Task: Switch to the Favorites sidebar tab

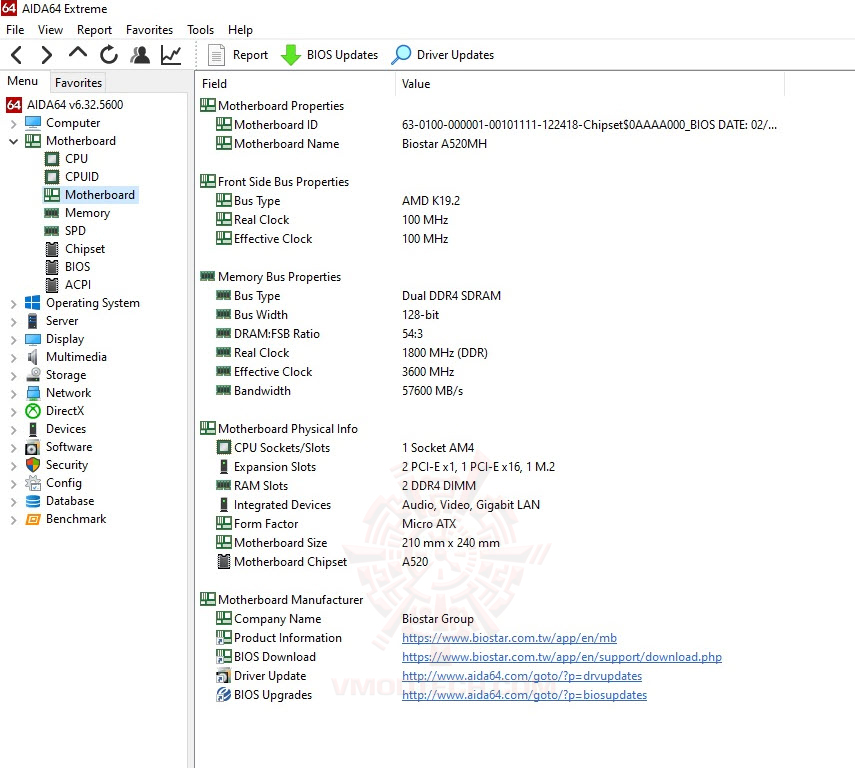Action: click(79, 82)
